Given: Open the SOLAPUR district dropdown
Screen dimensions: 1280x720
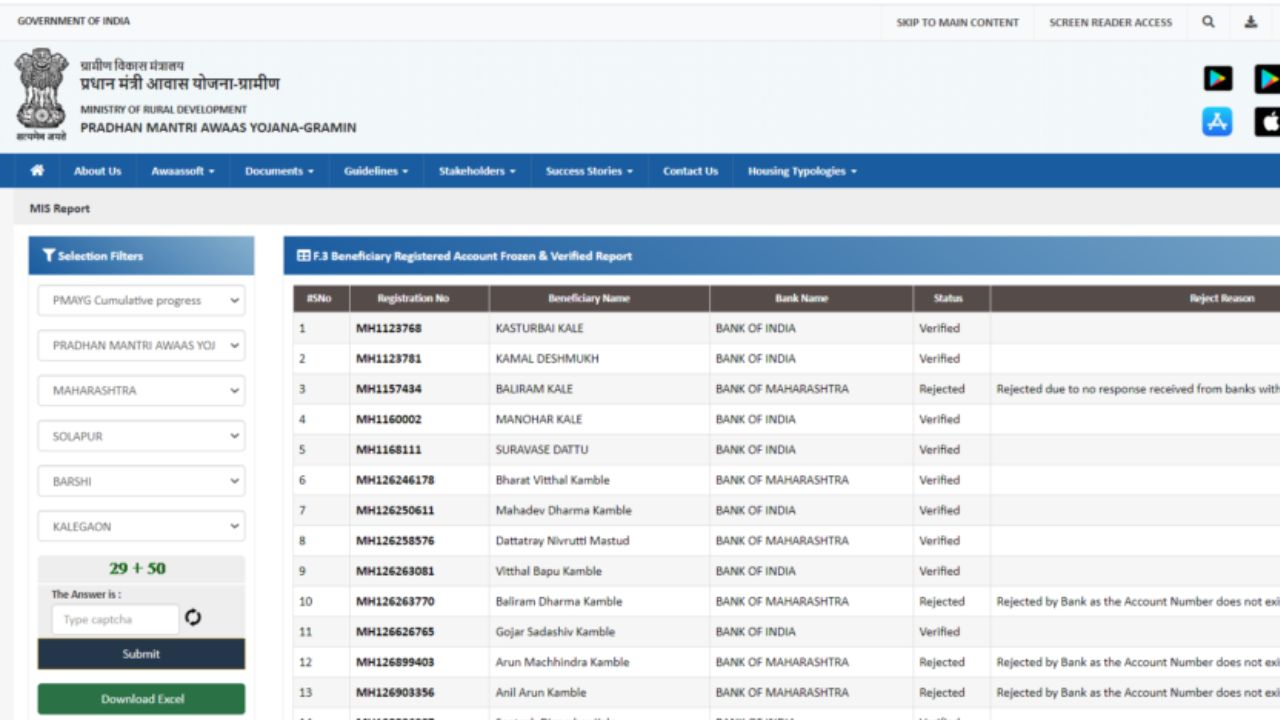Looking at the screenshot, I should (x=140, y=435).
